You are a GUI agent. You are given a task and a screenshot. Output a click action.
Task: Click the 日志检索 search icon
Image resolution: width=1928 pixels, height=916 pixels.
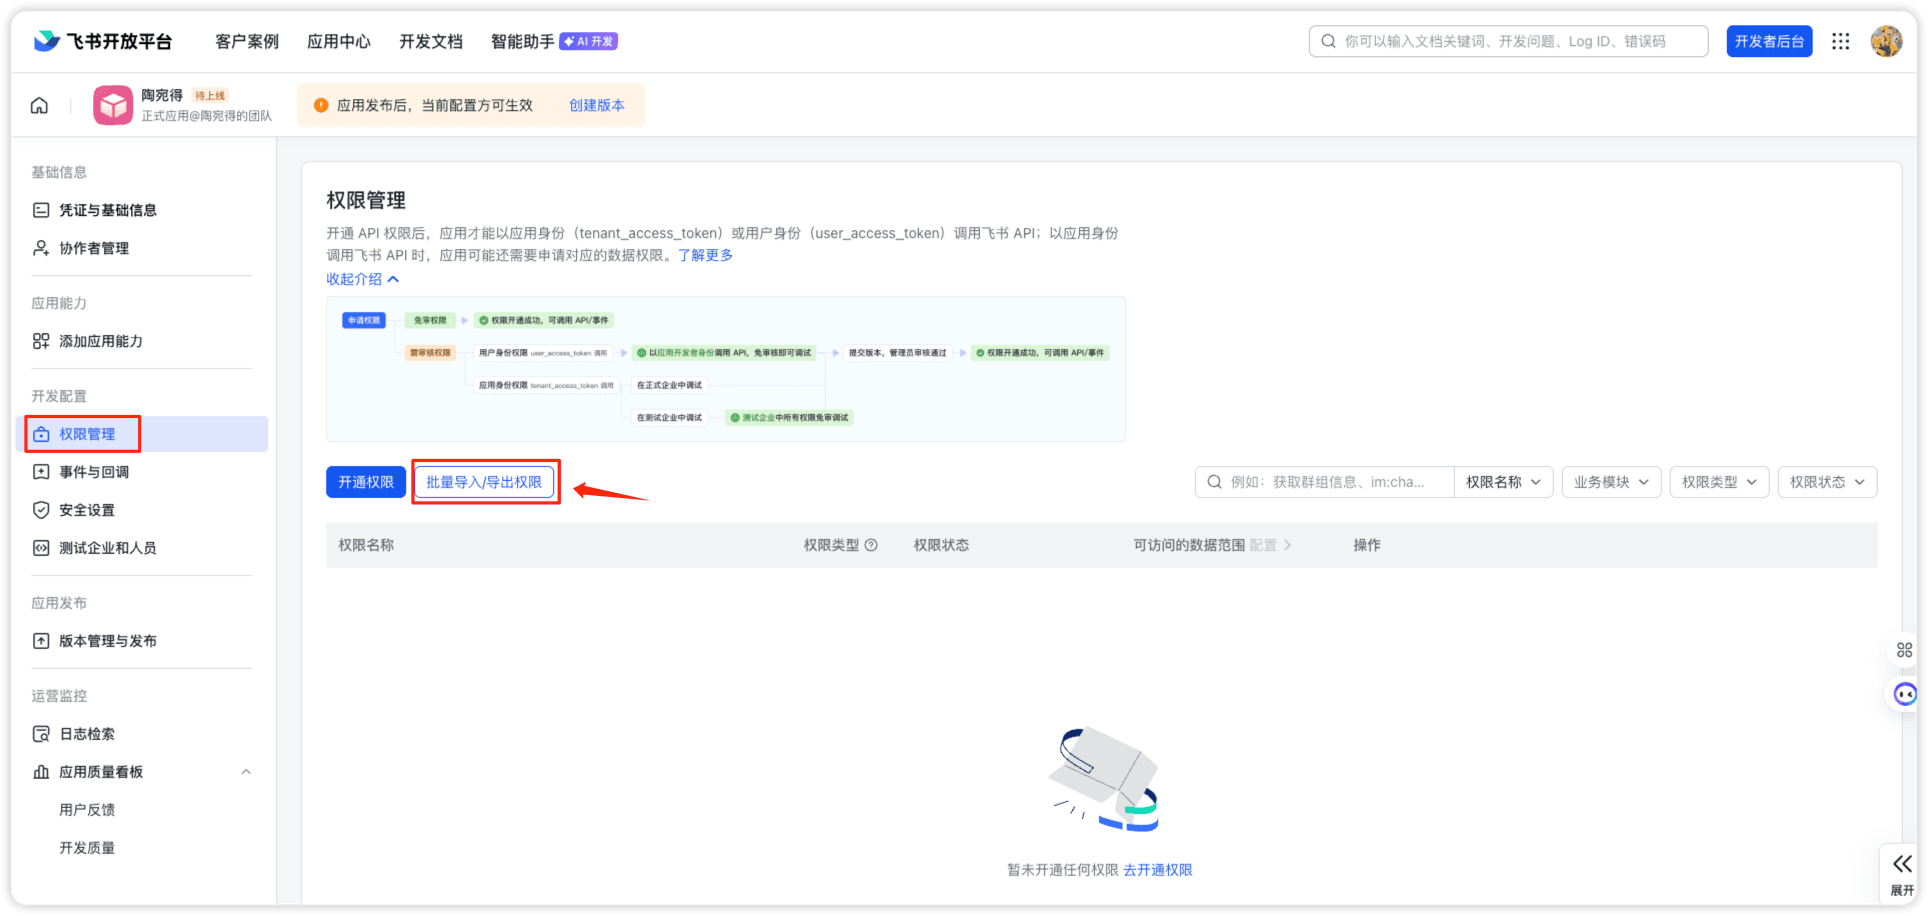pyautogui.click(x=41, y=734)
